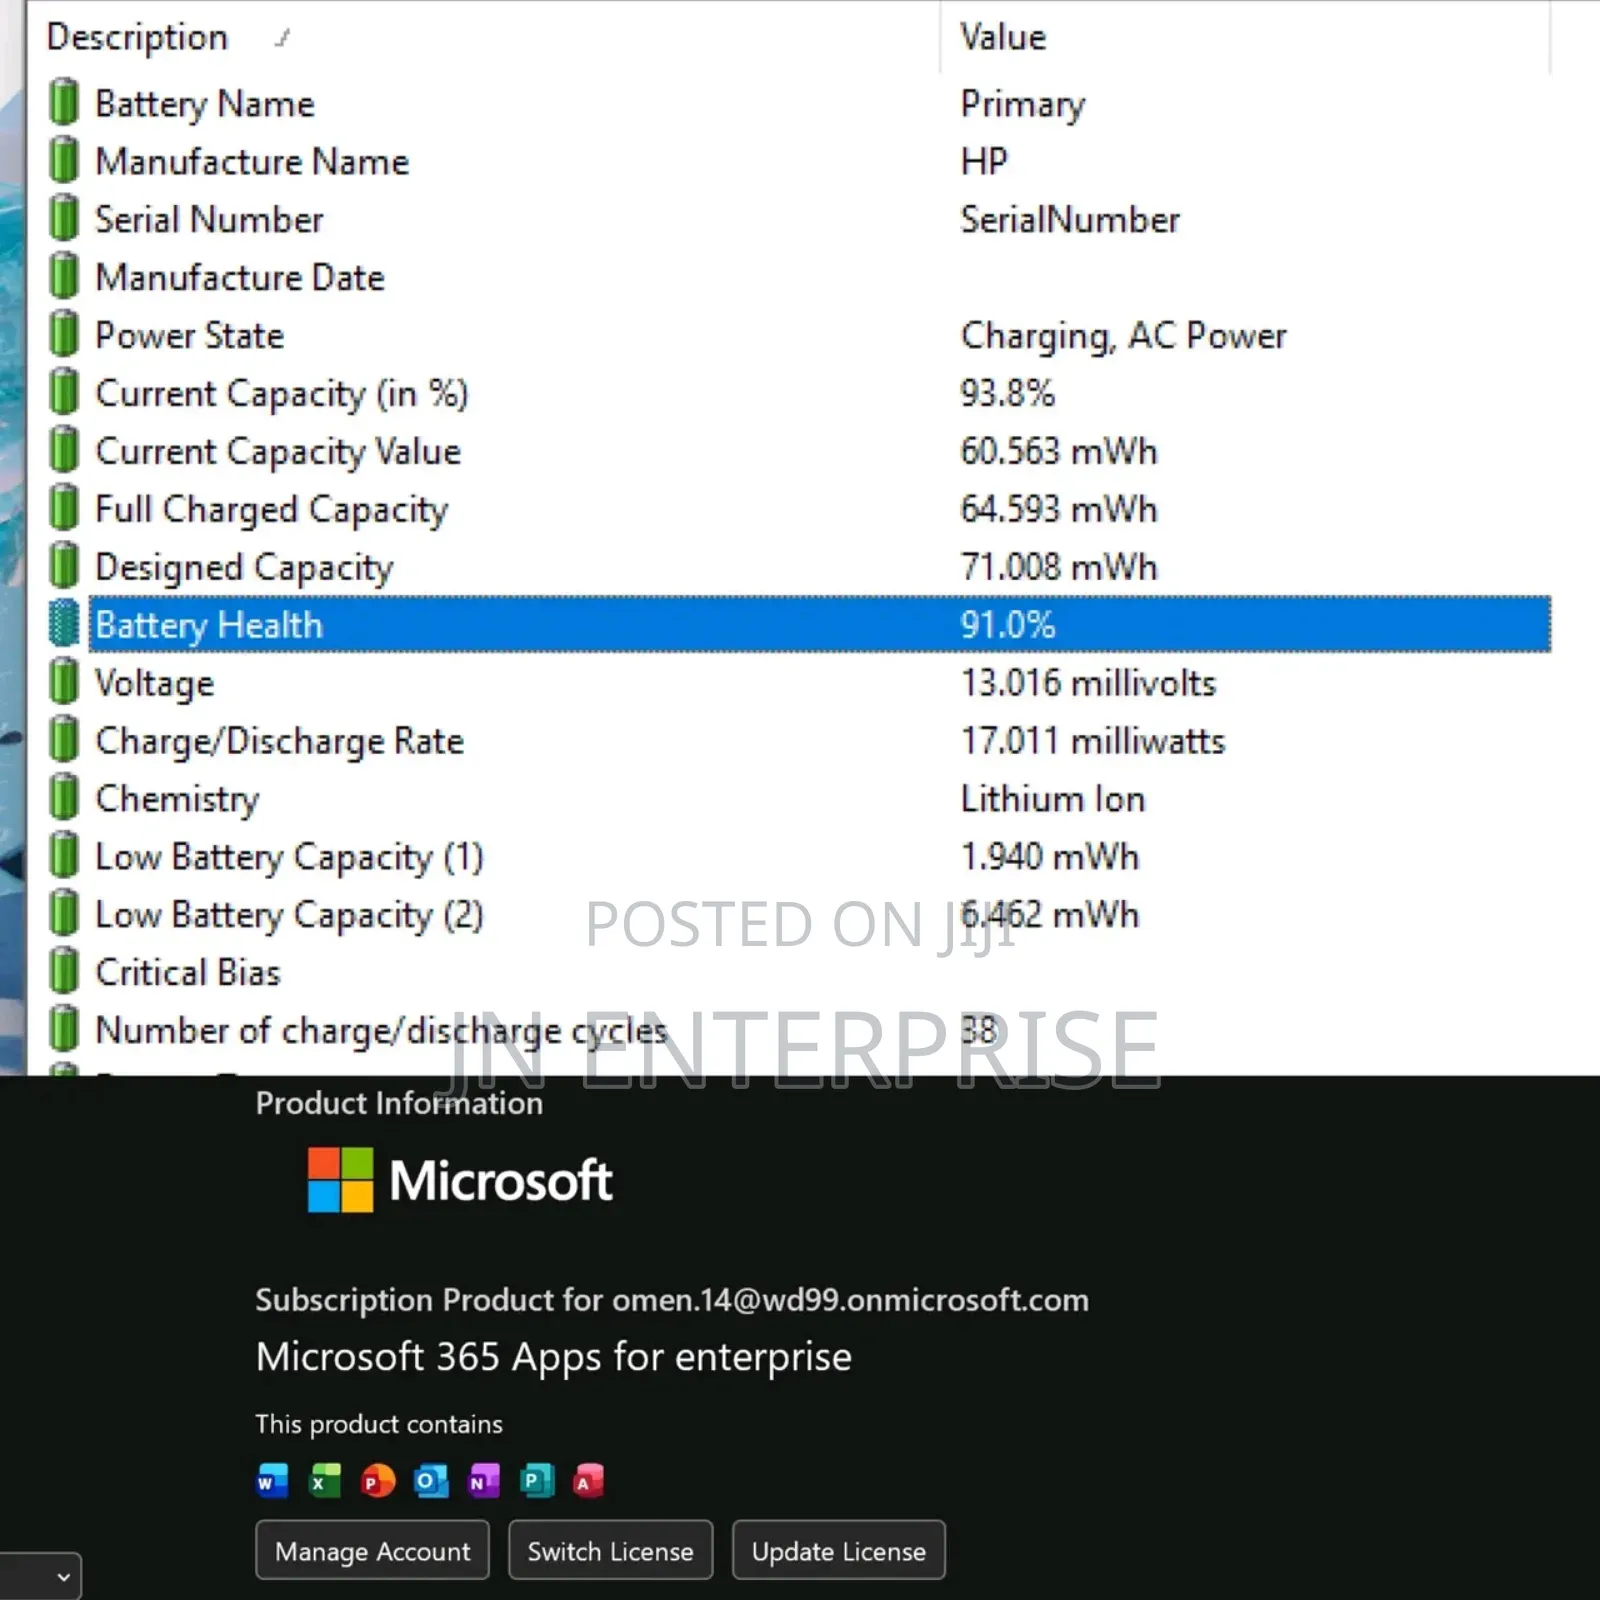Click the battery icon beside Serial Number
The width and height of the screenshot is (1600, 1600).
(x=63, y=219)
